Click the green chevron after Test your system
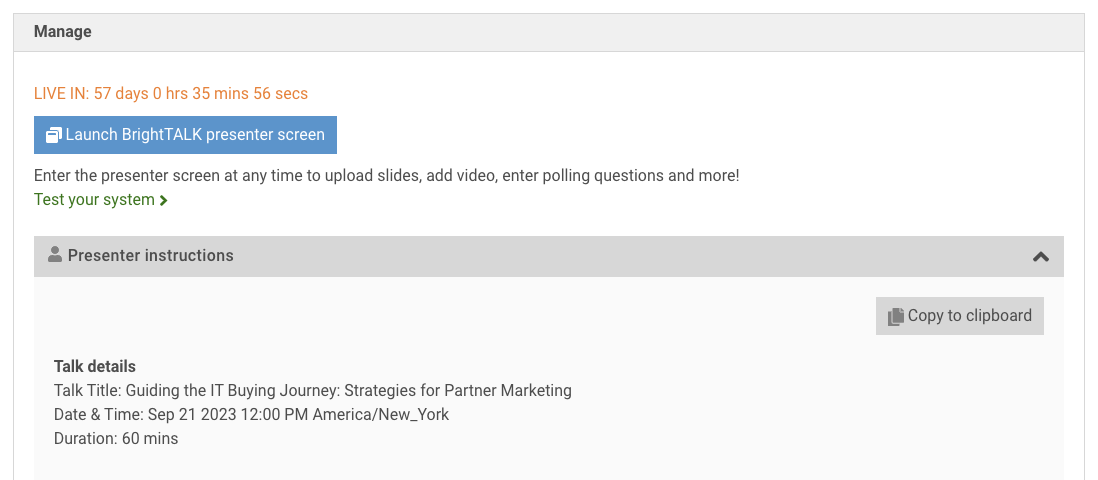 click(163, 201)
